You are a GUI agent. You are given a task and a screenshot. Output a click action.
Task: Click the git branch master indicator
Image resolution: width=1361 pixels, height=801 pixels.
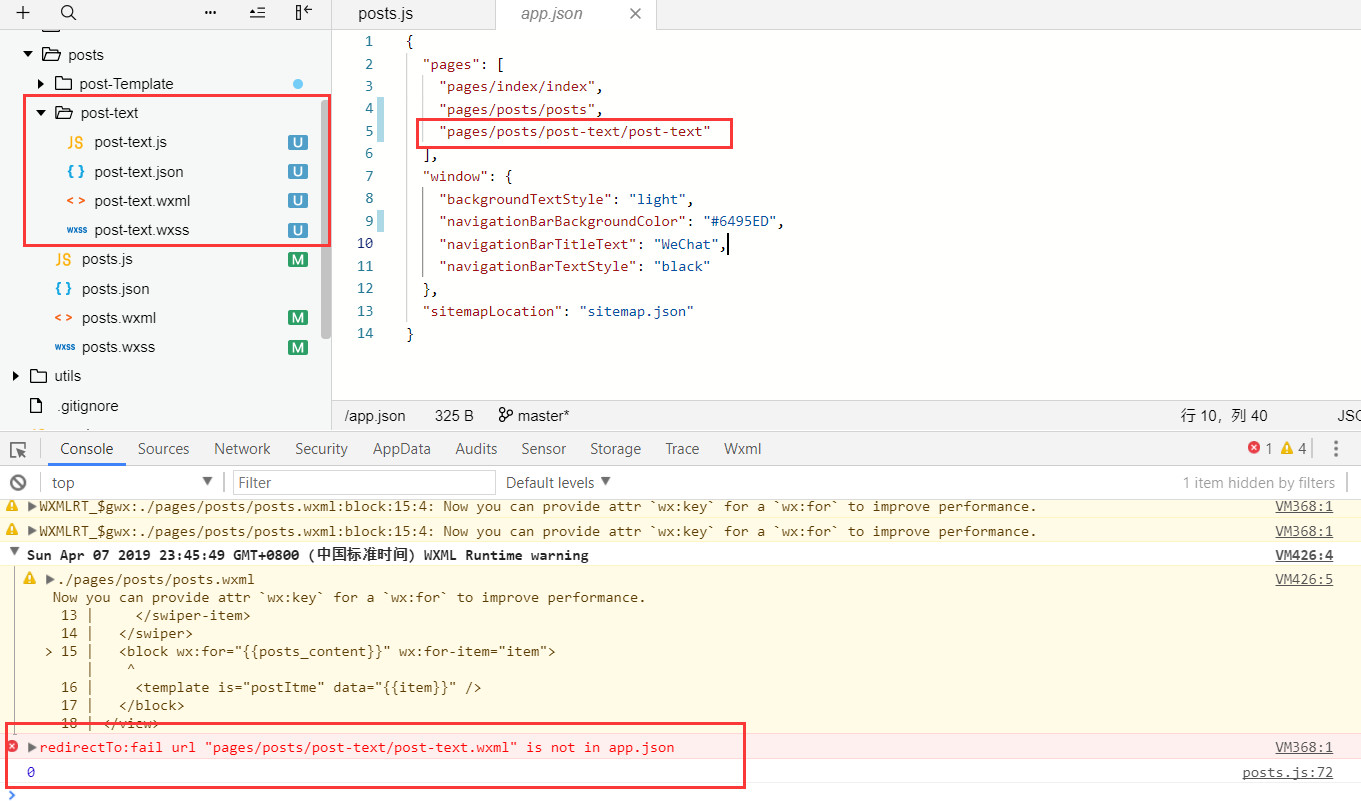(x=534, y=416)
